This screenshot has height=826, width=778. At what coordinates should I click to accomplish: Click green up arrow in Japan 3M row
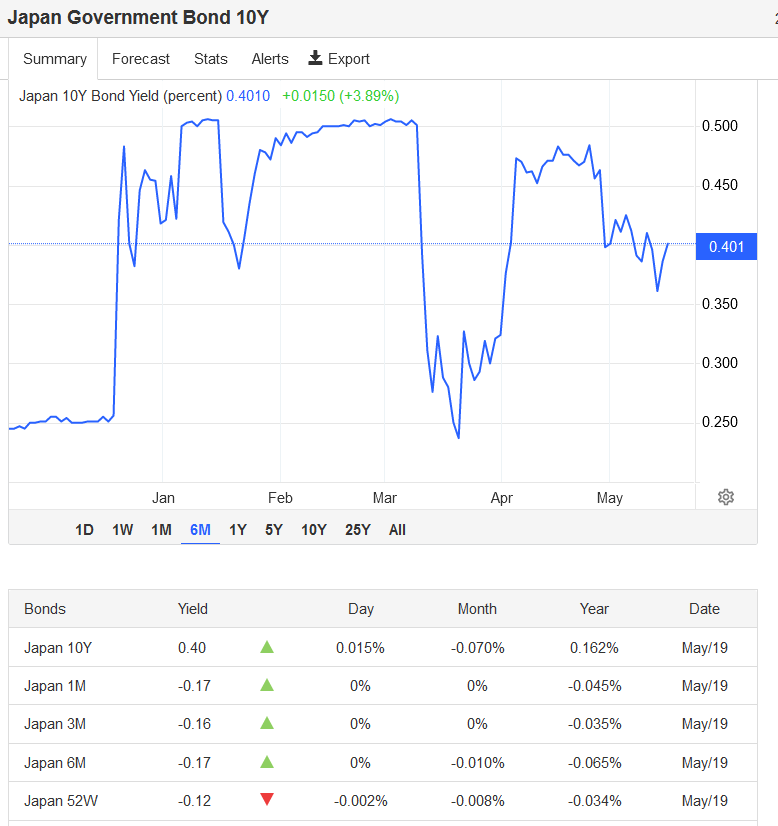(267, 723)
